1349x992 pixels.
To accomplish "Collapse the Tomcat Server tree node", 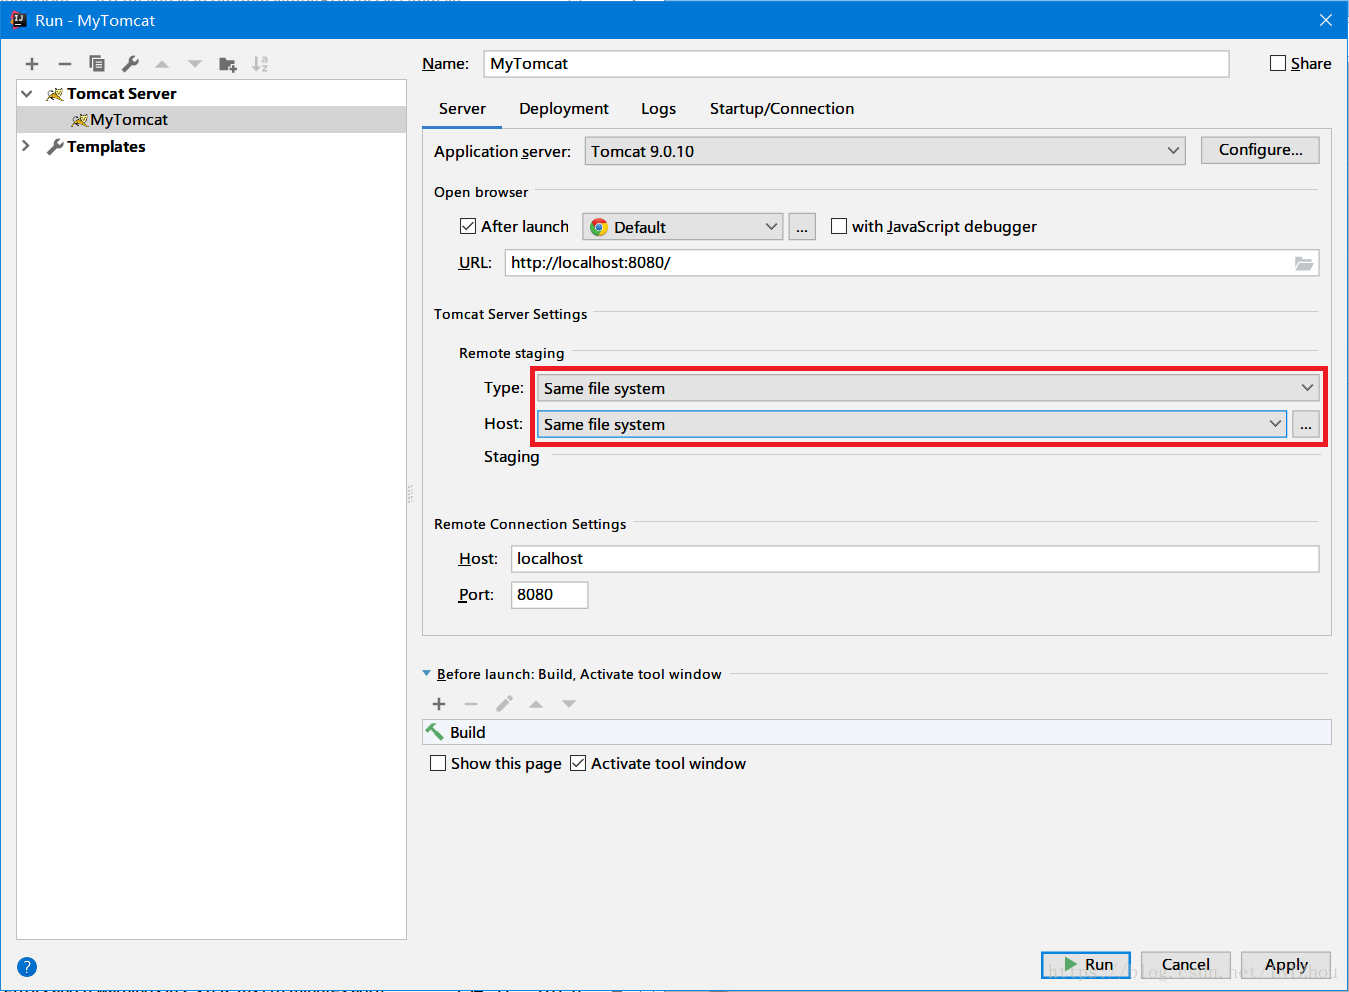I will 27,94.
